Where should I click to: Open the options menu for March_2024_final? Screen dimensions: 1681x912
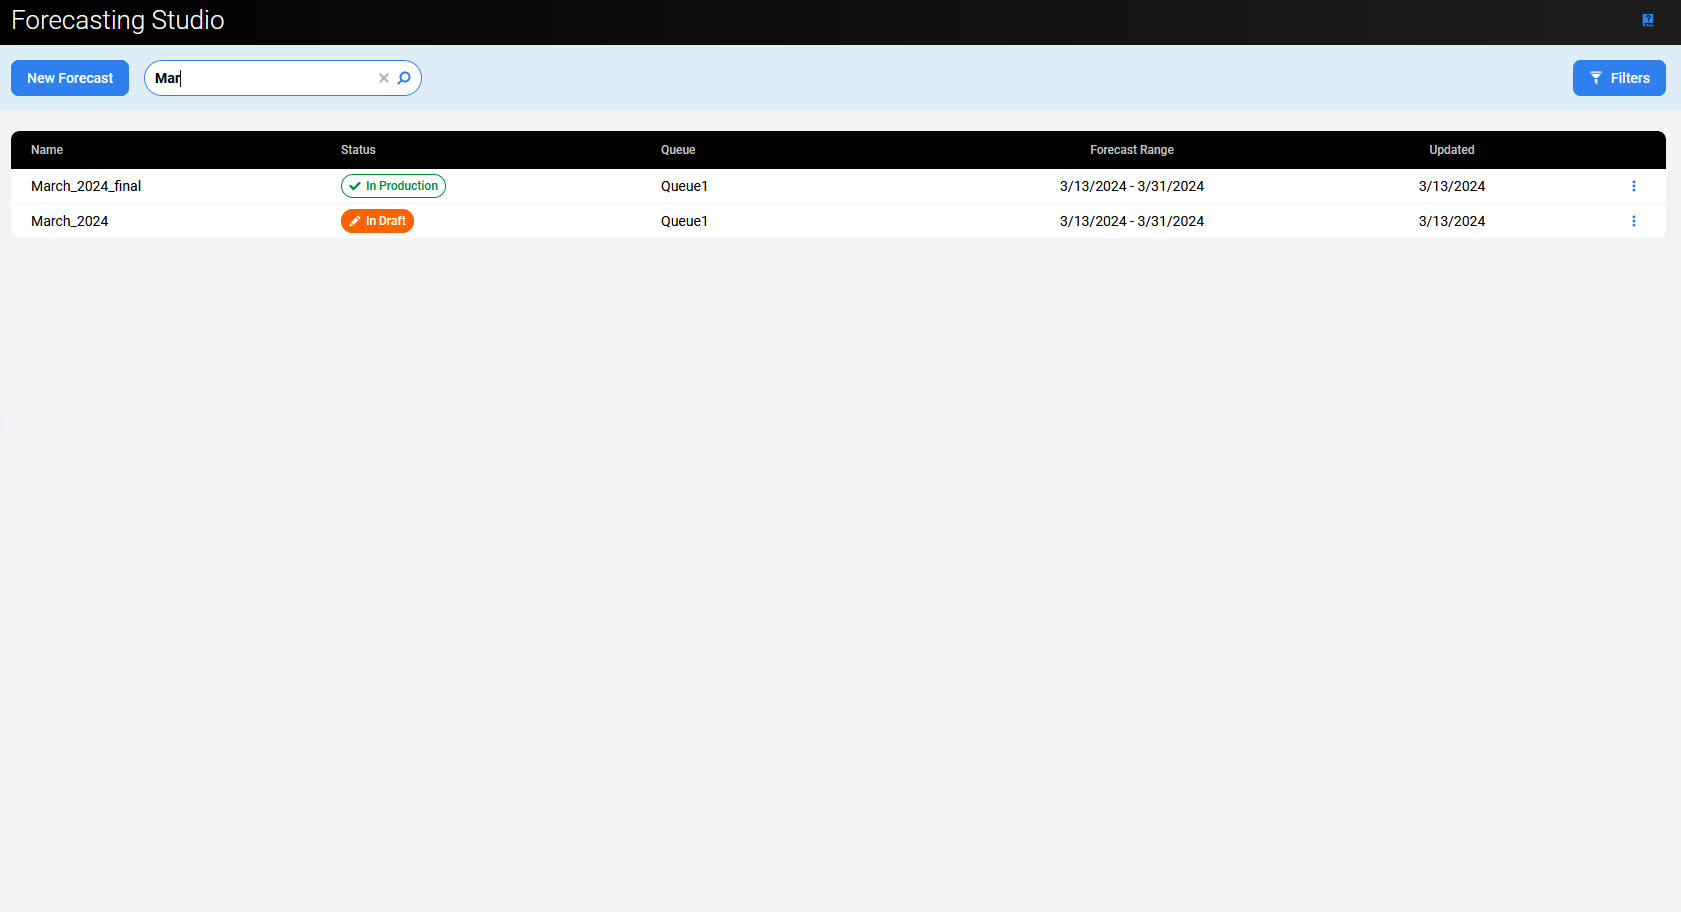pos(1633,186)
